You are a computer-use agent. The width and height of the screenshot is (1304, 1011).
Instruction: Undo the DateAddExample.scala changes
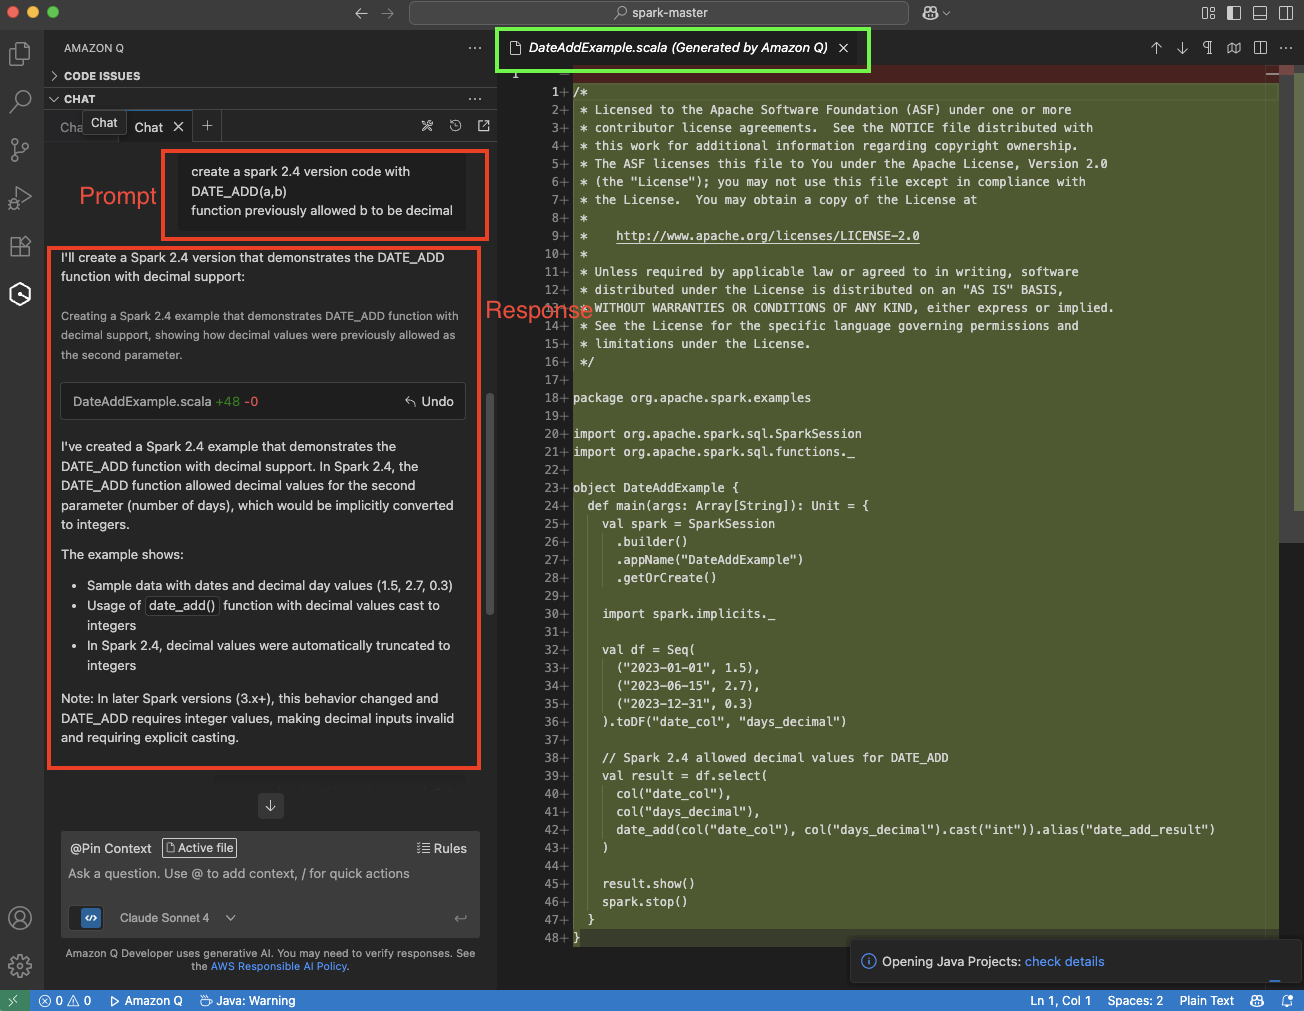[x=429, y=401]
